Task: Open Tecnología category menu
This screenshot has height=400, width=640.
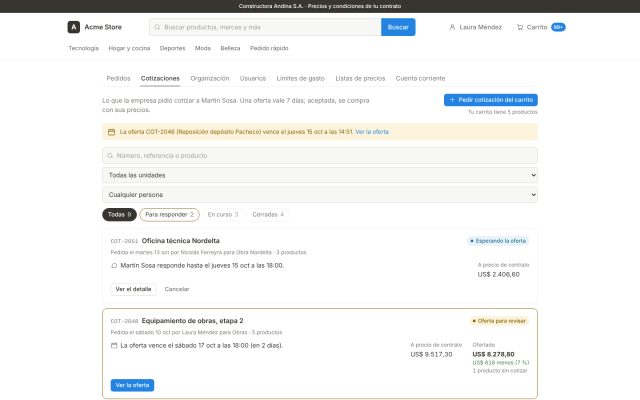Action: click(83, 48)
